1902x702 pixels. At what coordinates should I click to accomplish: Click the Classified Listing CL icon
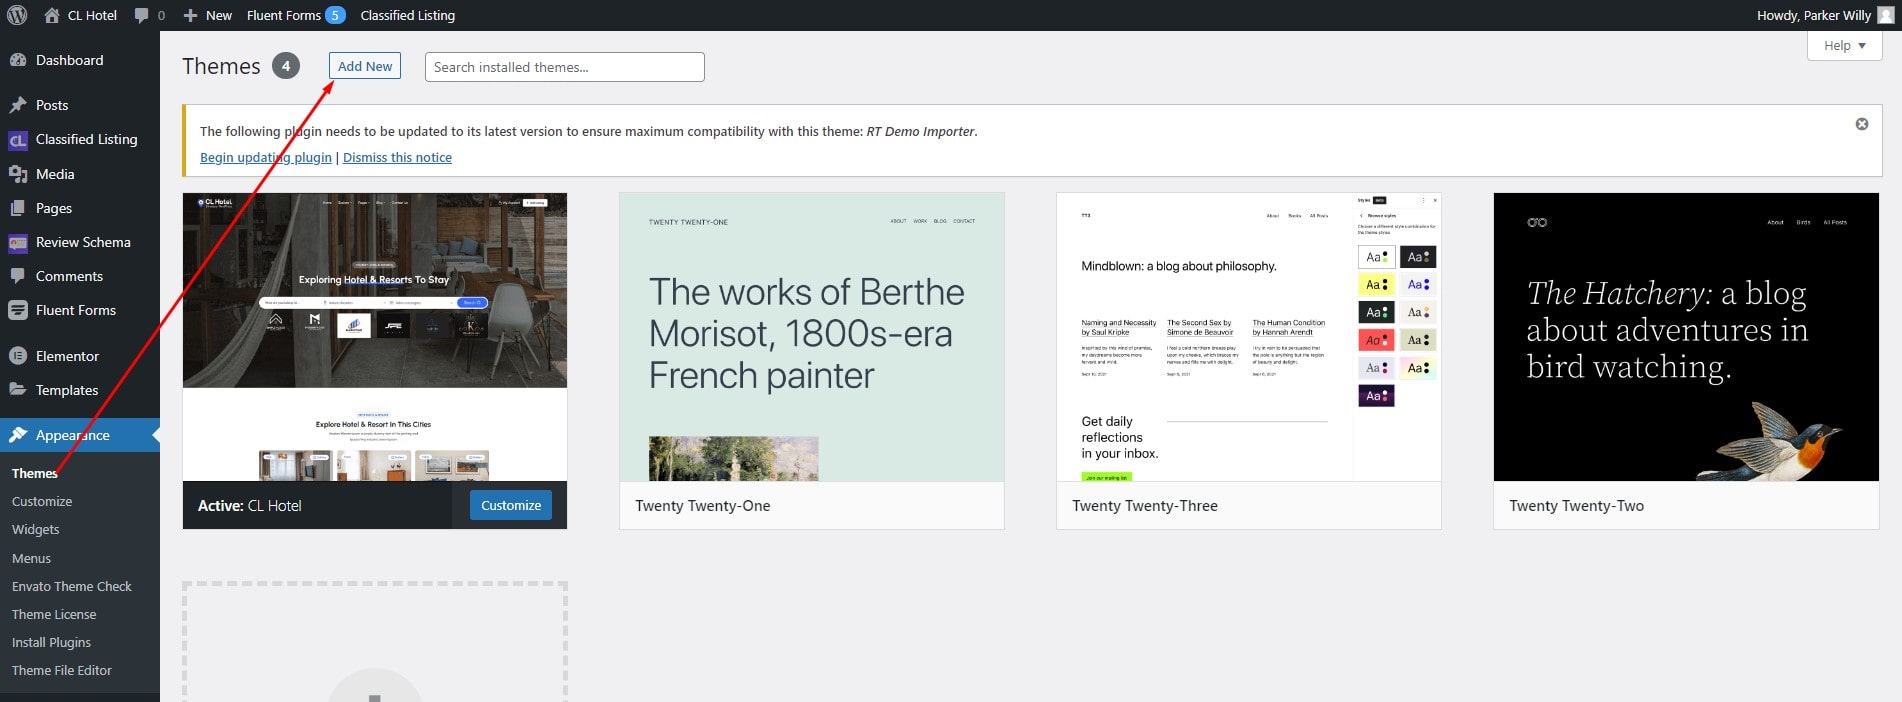[x=18, y=140]
